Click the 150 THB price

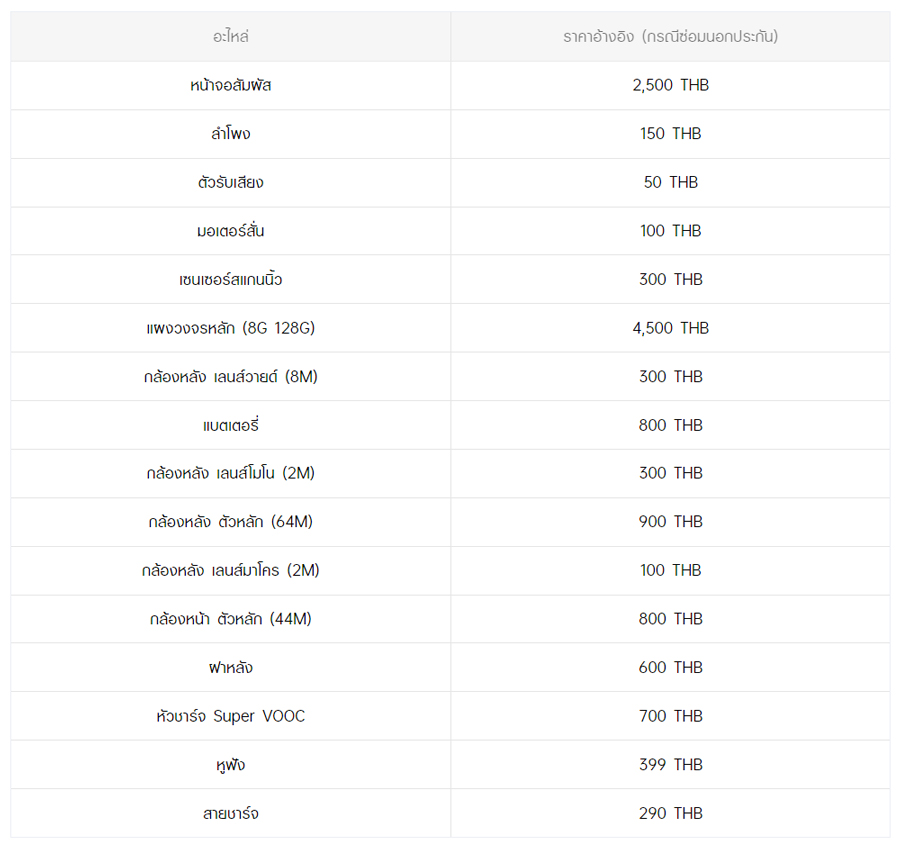tap(670, 134)
